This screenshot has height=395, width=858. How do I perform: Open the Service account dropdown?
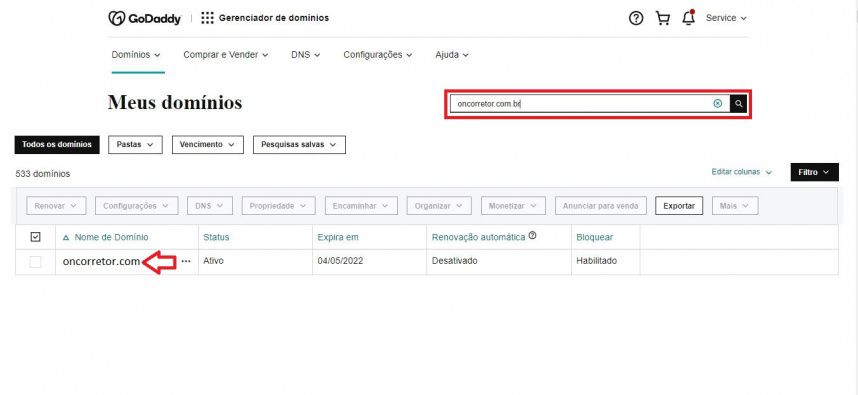coord(726,18)
